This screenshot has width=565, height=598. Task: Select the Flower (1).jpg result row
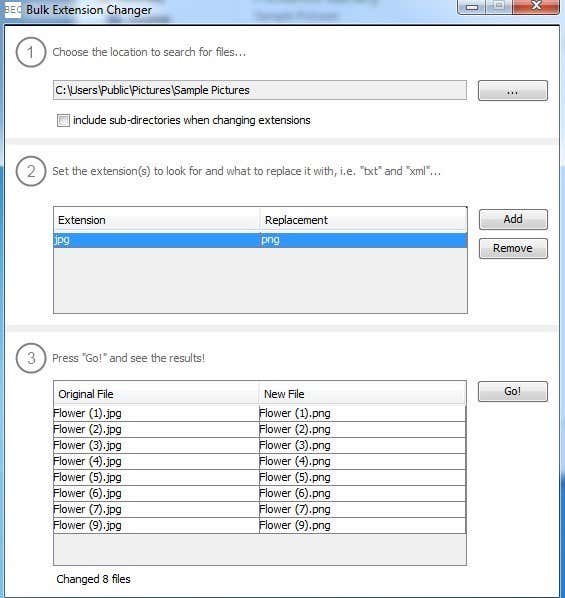coord(259,413)
